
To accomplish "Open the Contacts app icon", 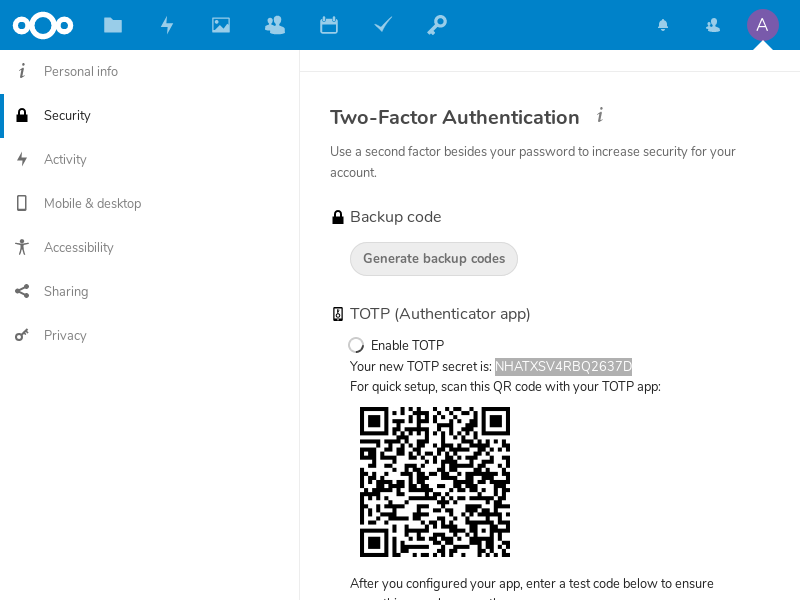I will (x=275, y=25).
